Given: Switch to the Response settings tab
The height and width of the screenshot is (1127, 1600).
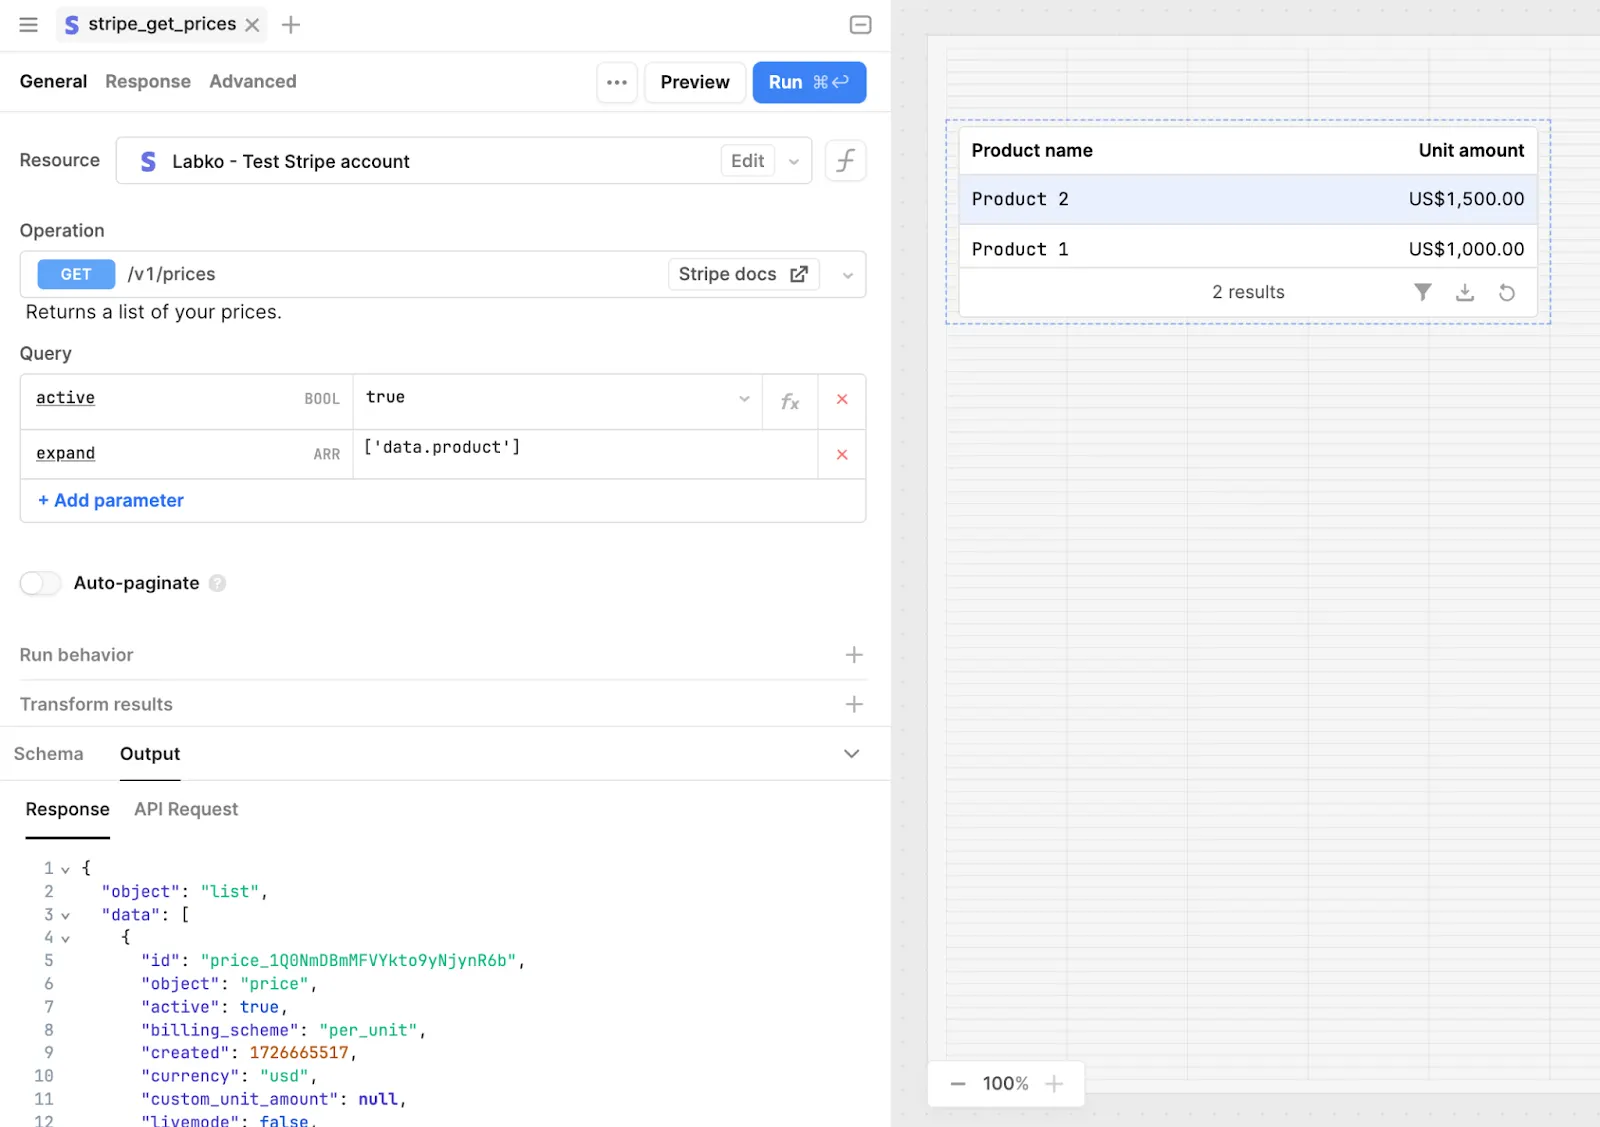Looking at the screenshot, I should click(x=148, y=82).
